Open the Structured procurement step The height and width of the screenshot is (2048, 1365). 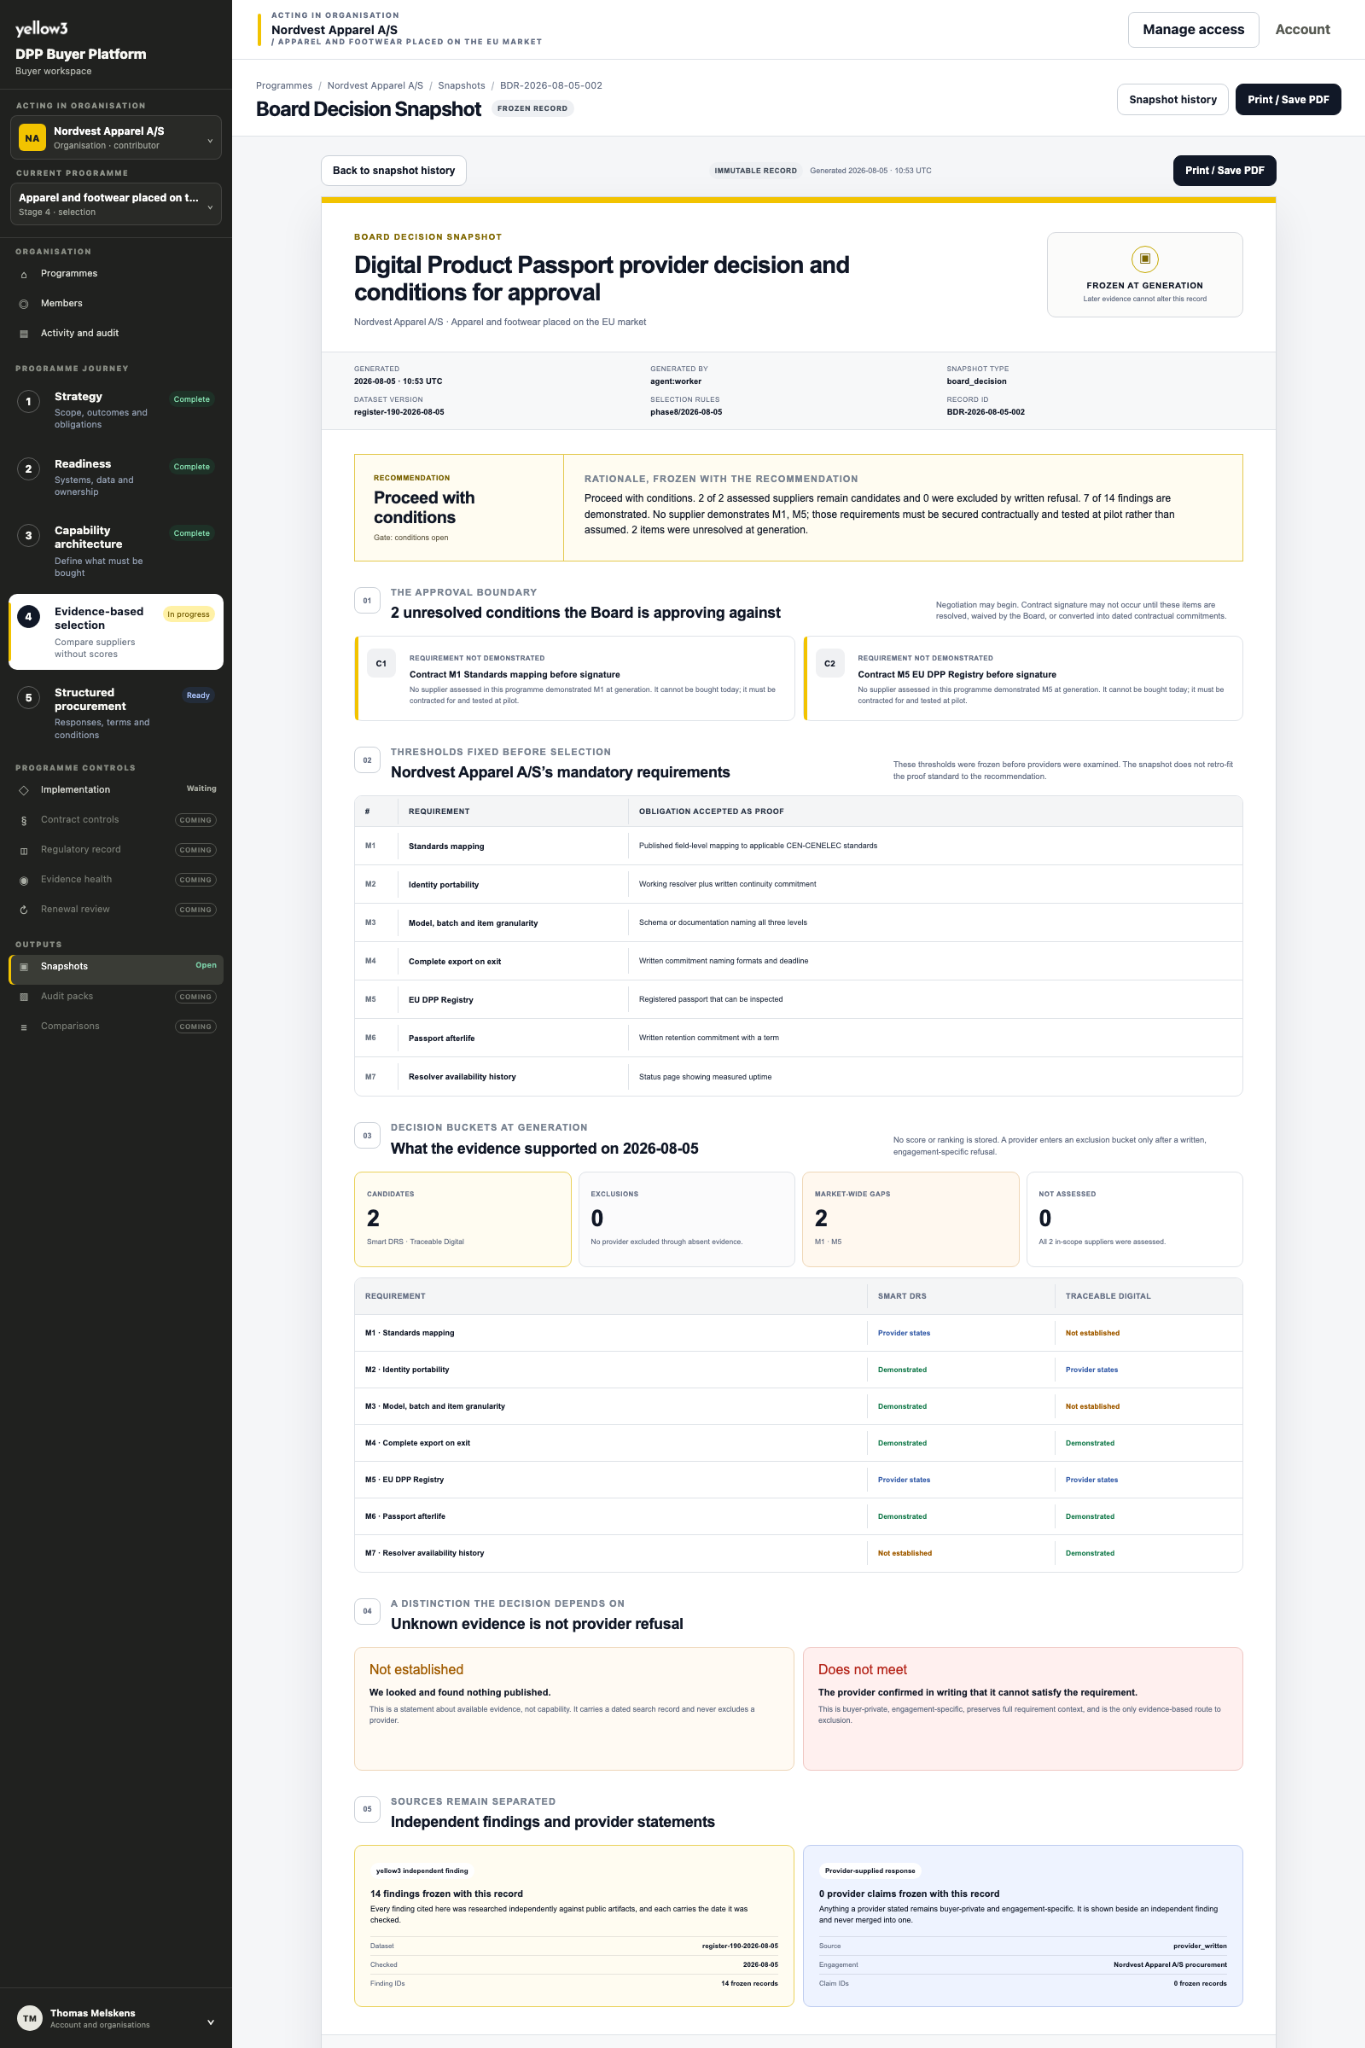pyautogui.click(x=116, y=714)
